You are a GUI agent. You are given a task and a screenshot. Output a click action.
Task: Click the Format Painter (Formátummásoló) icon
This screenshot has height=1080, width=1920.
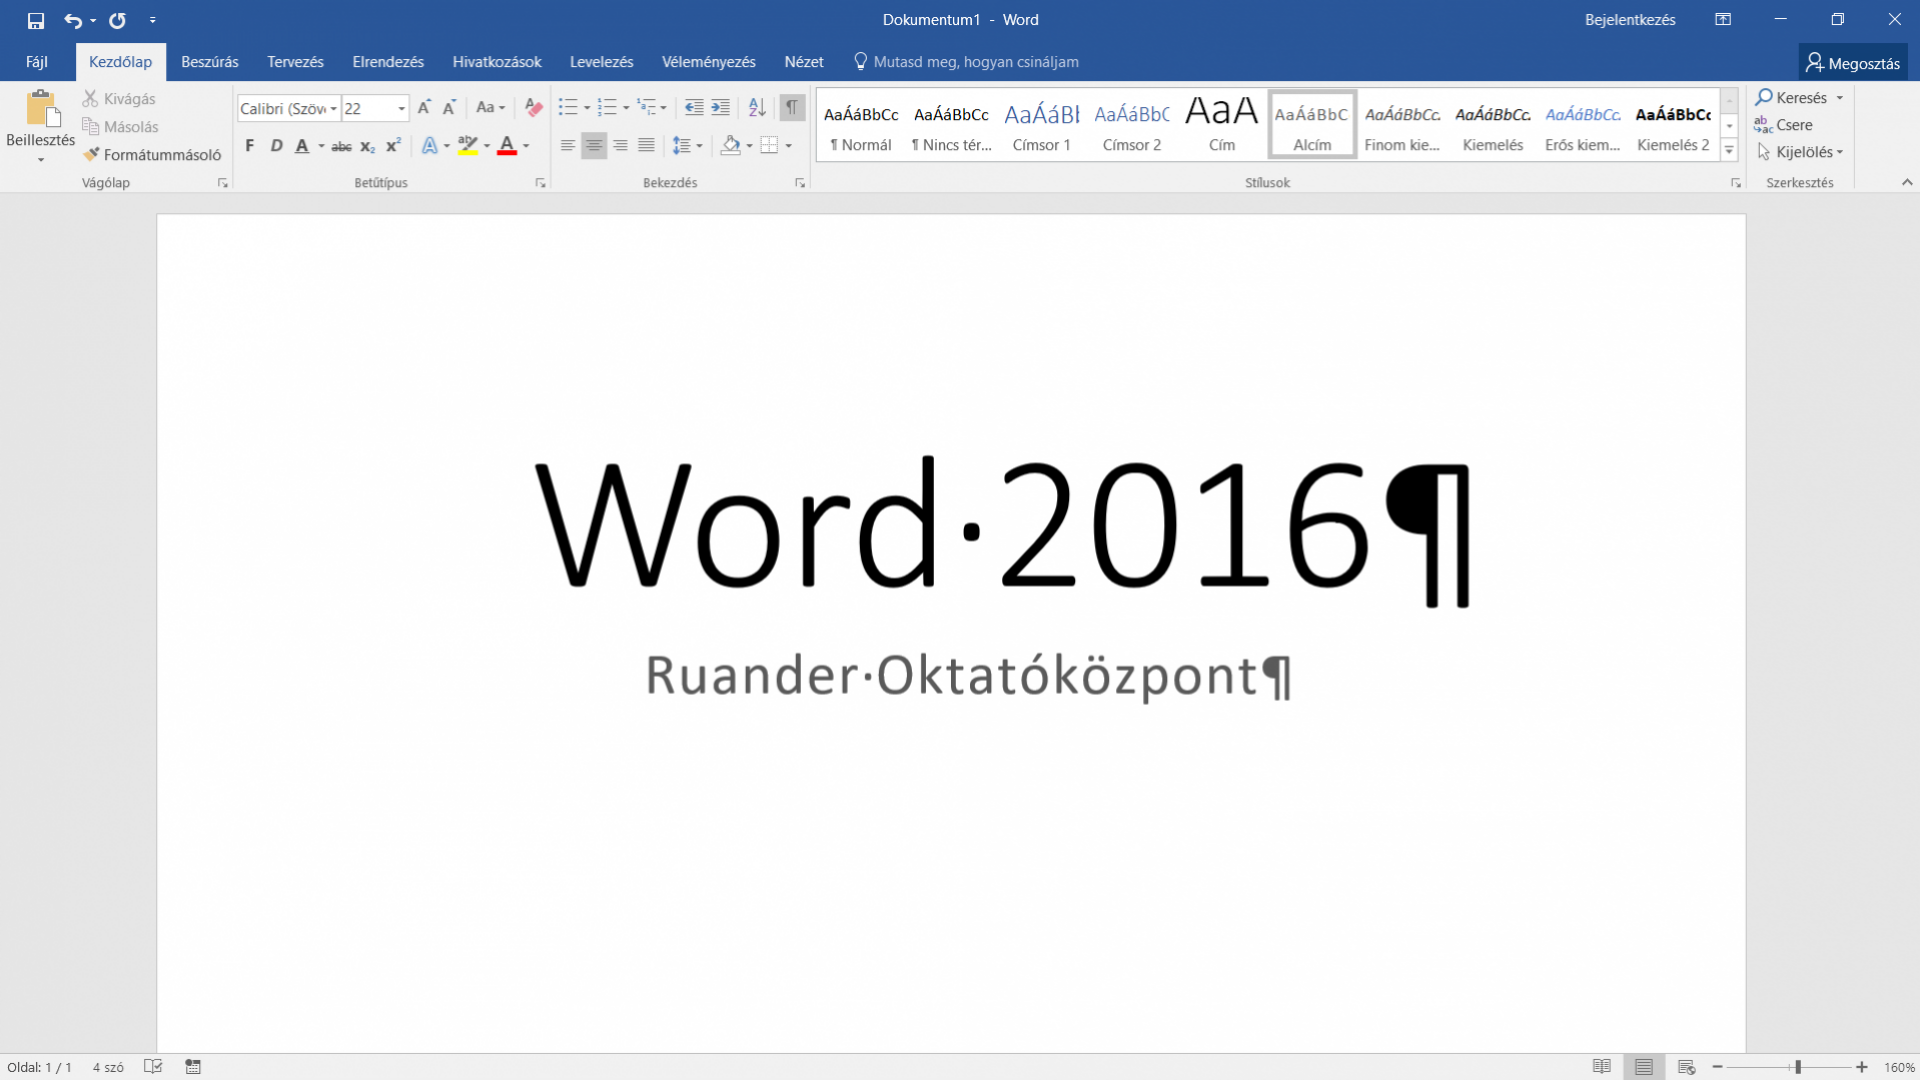(x=92, y=154)
